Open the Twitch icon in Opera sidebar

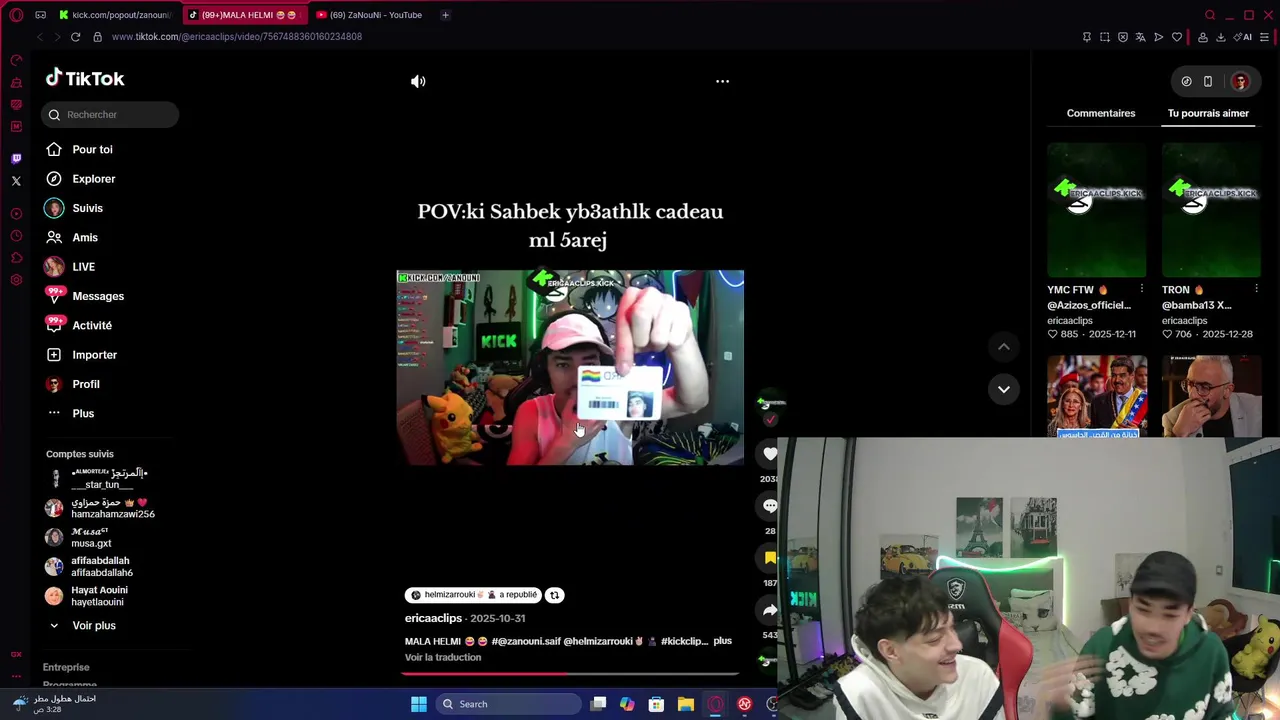(16, 159)
